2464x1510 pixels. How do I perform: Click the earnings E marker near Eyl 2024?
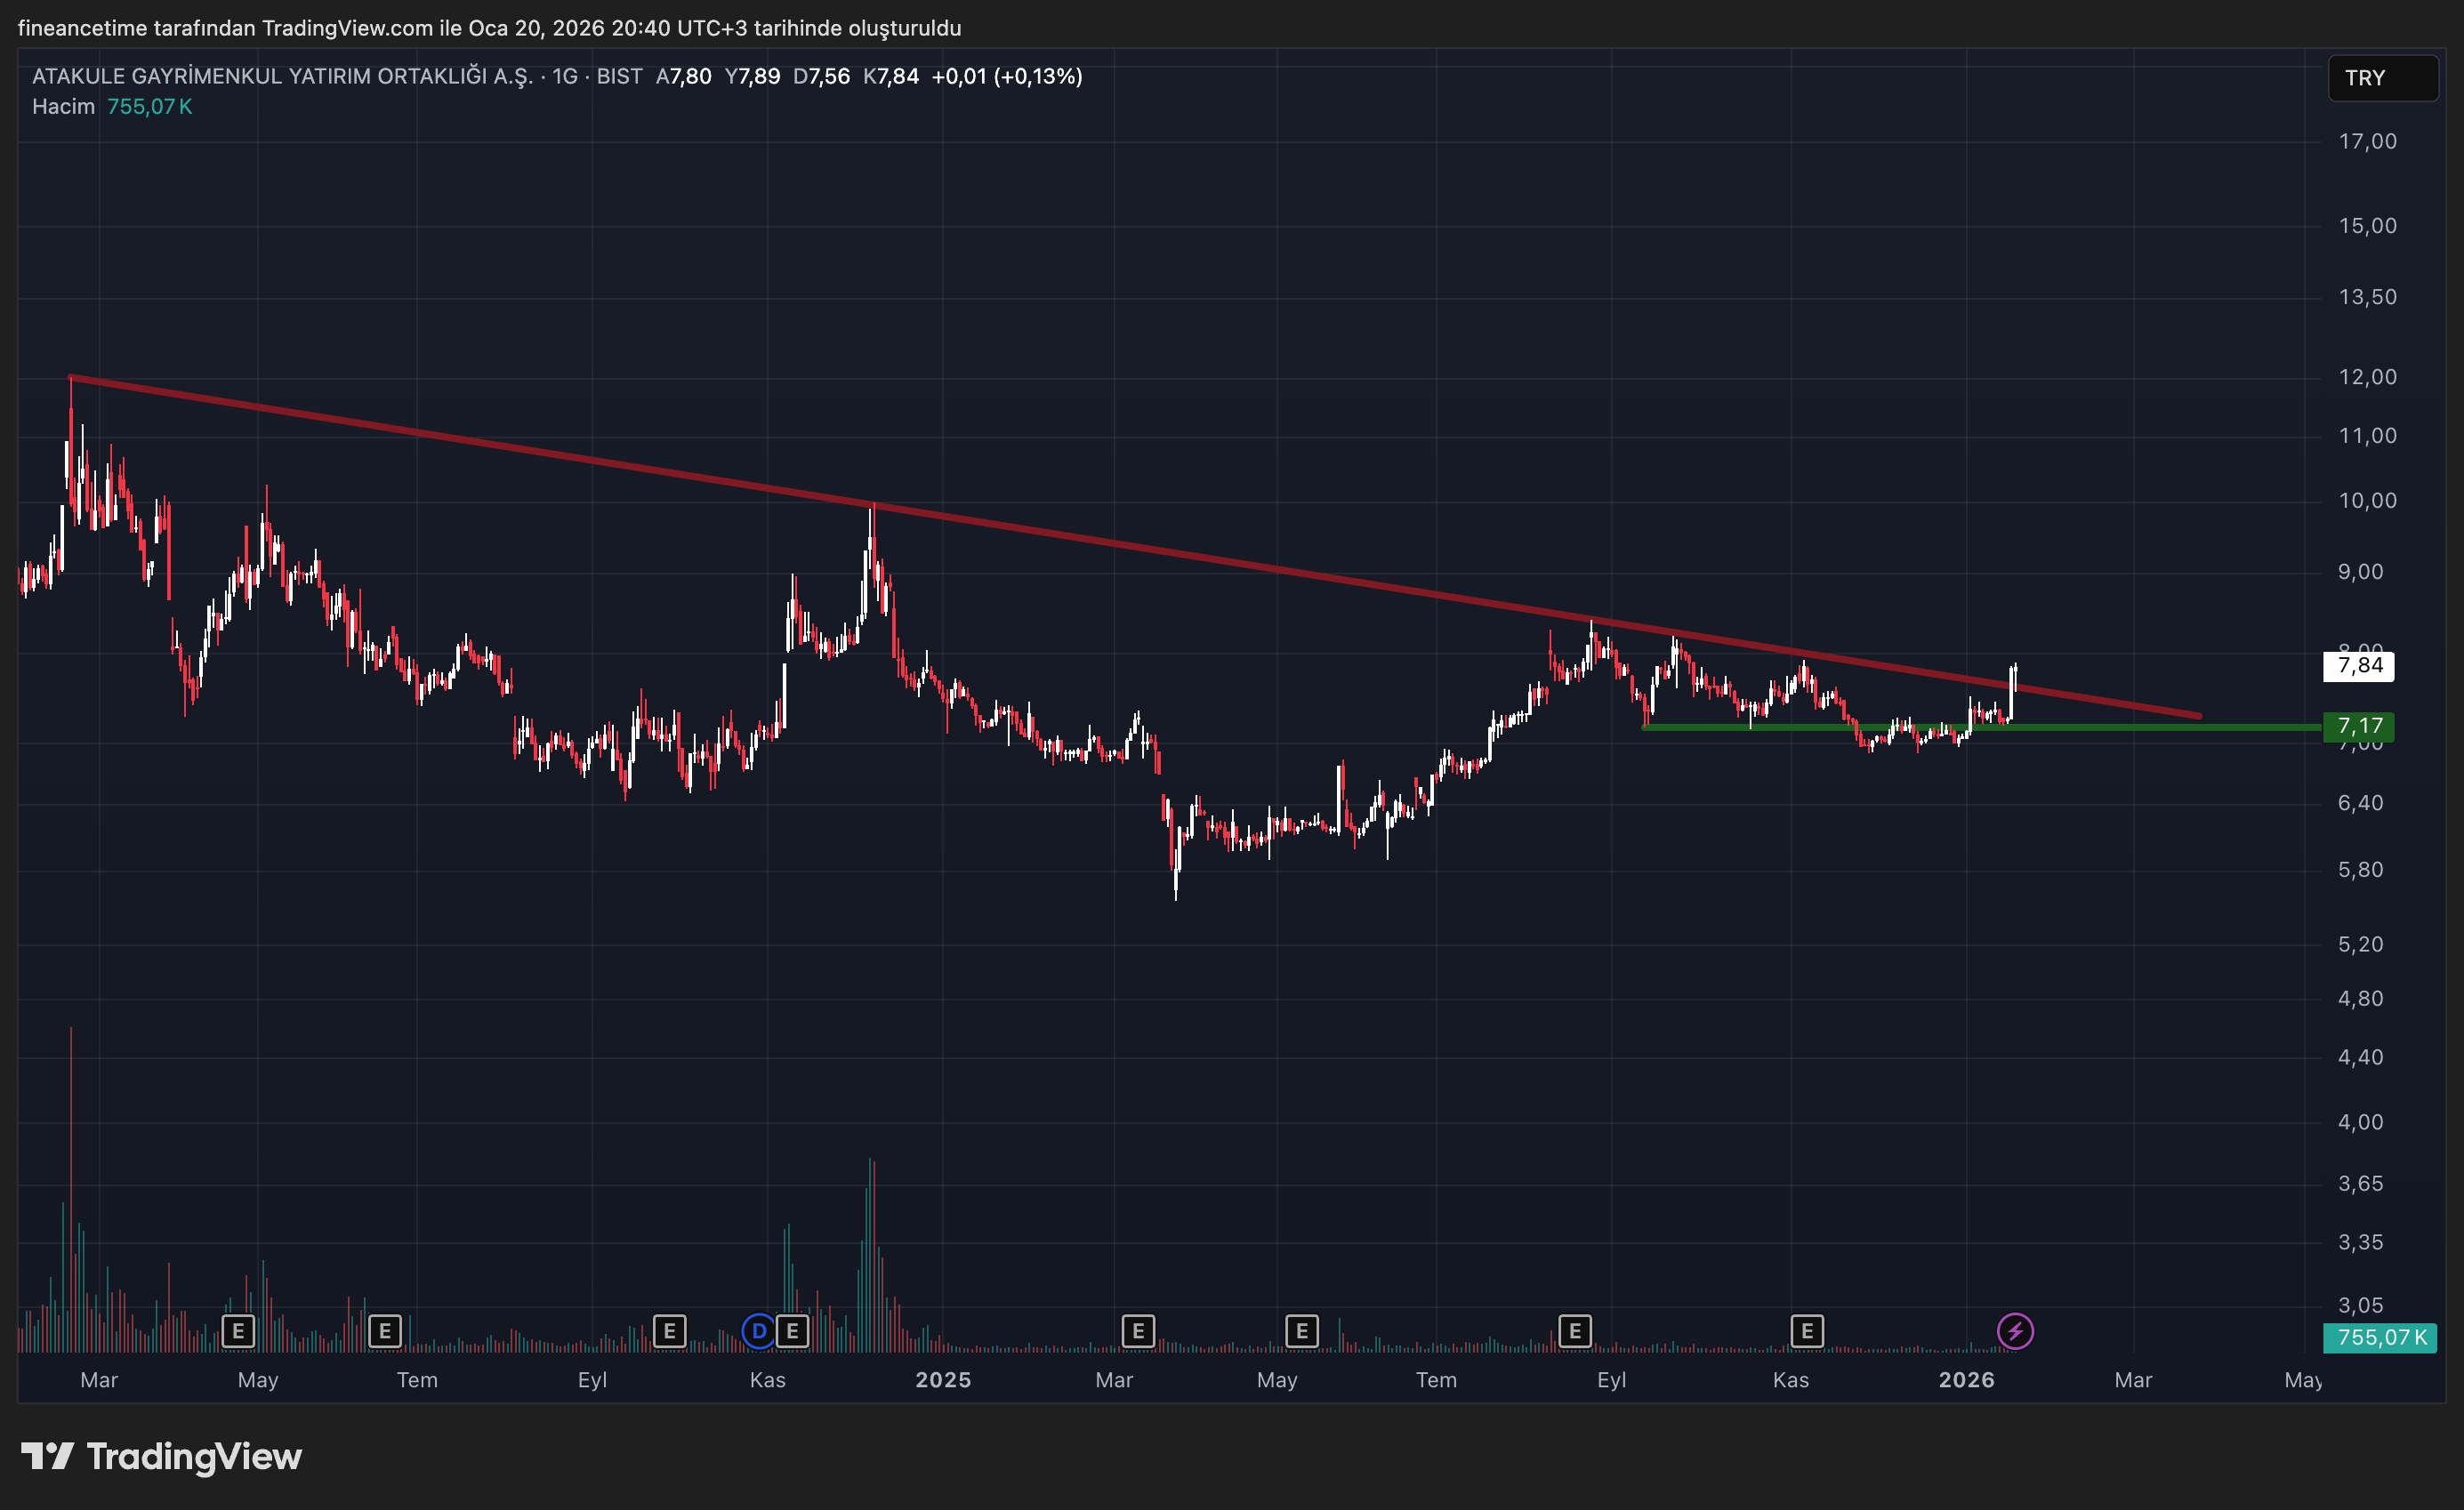click(669, 1331)
